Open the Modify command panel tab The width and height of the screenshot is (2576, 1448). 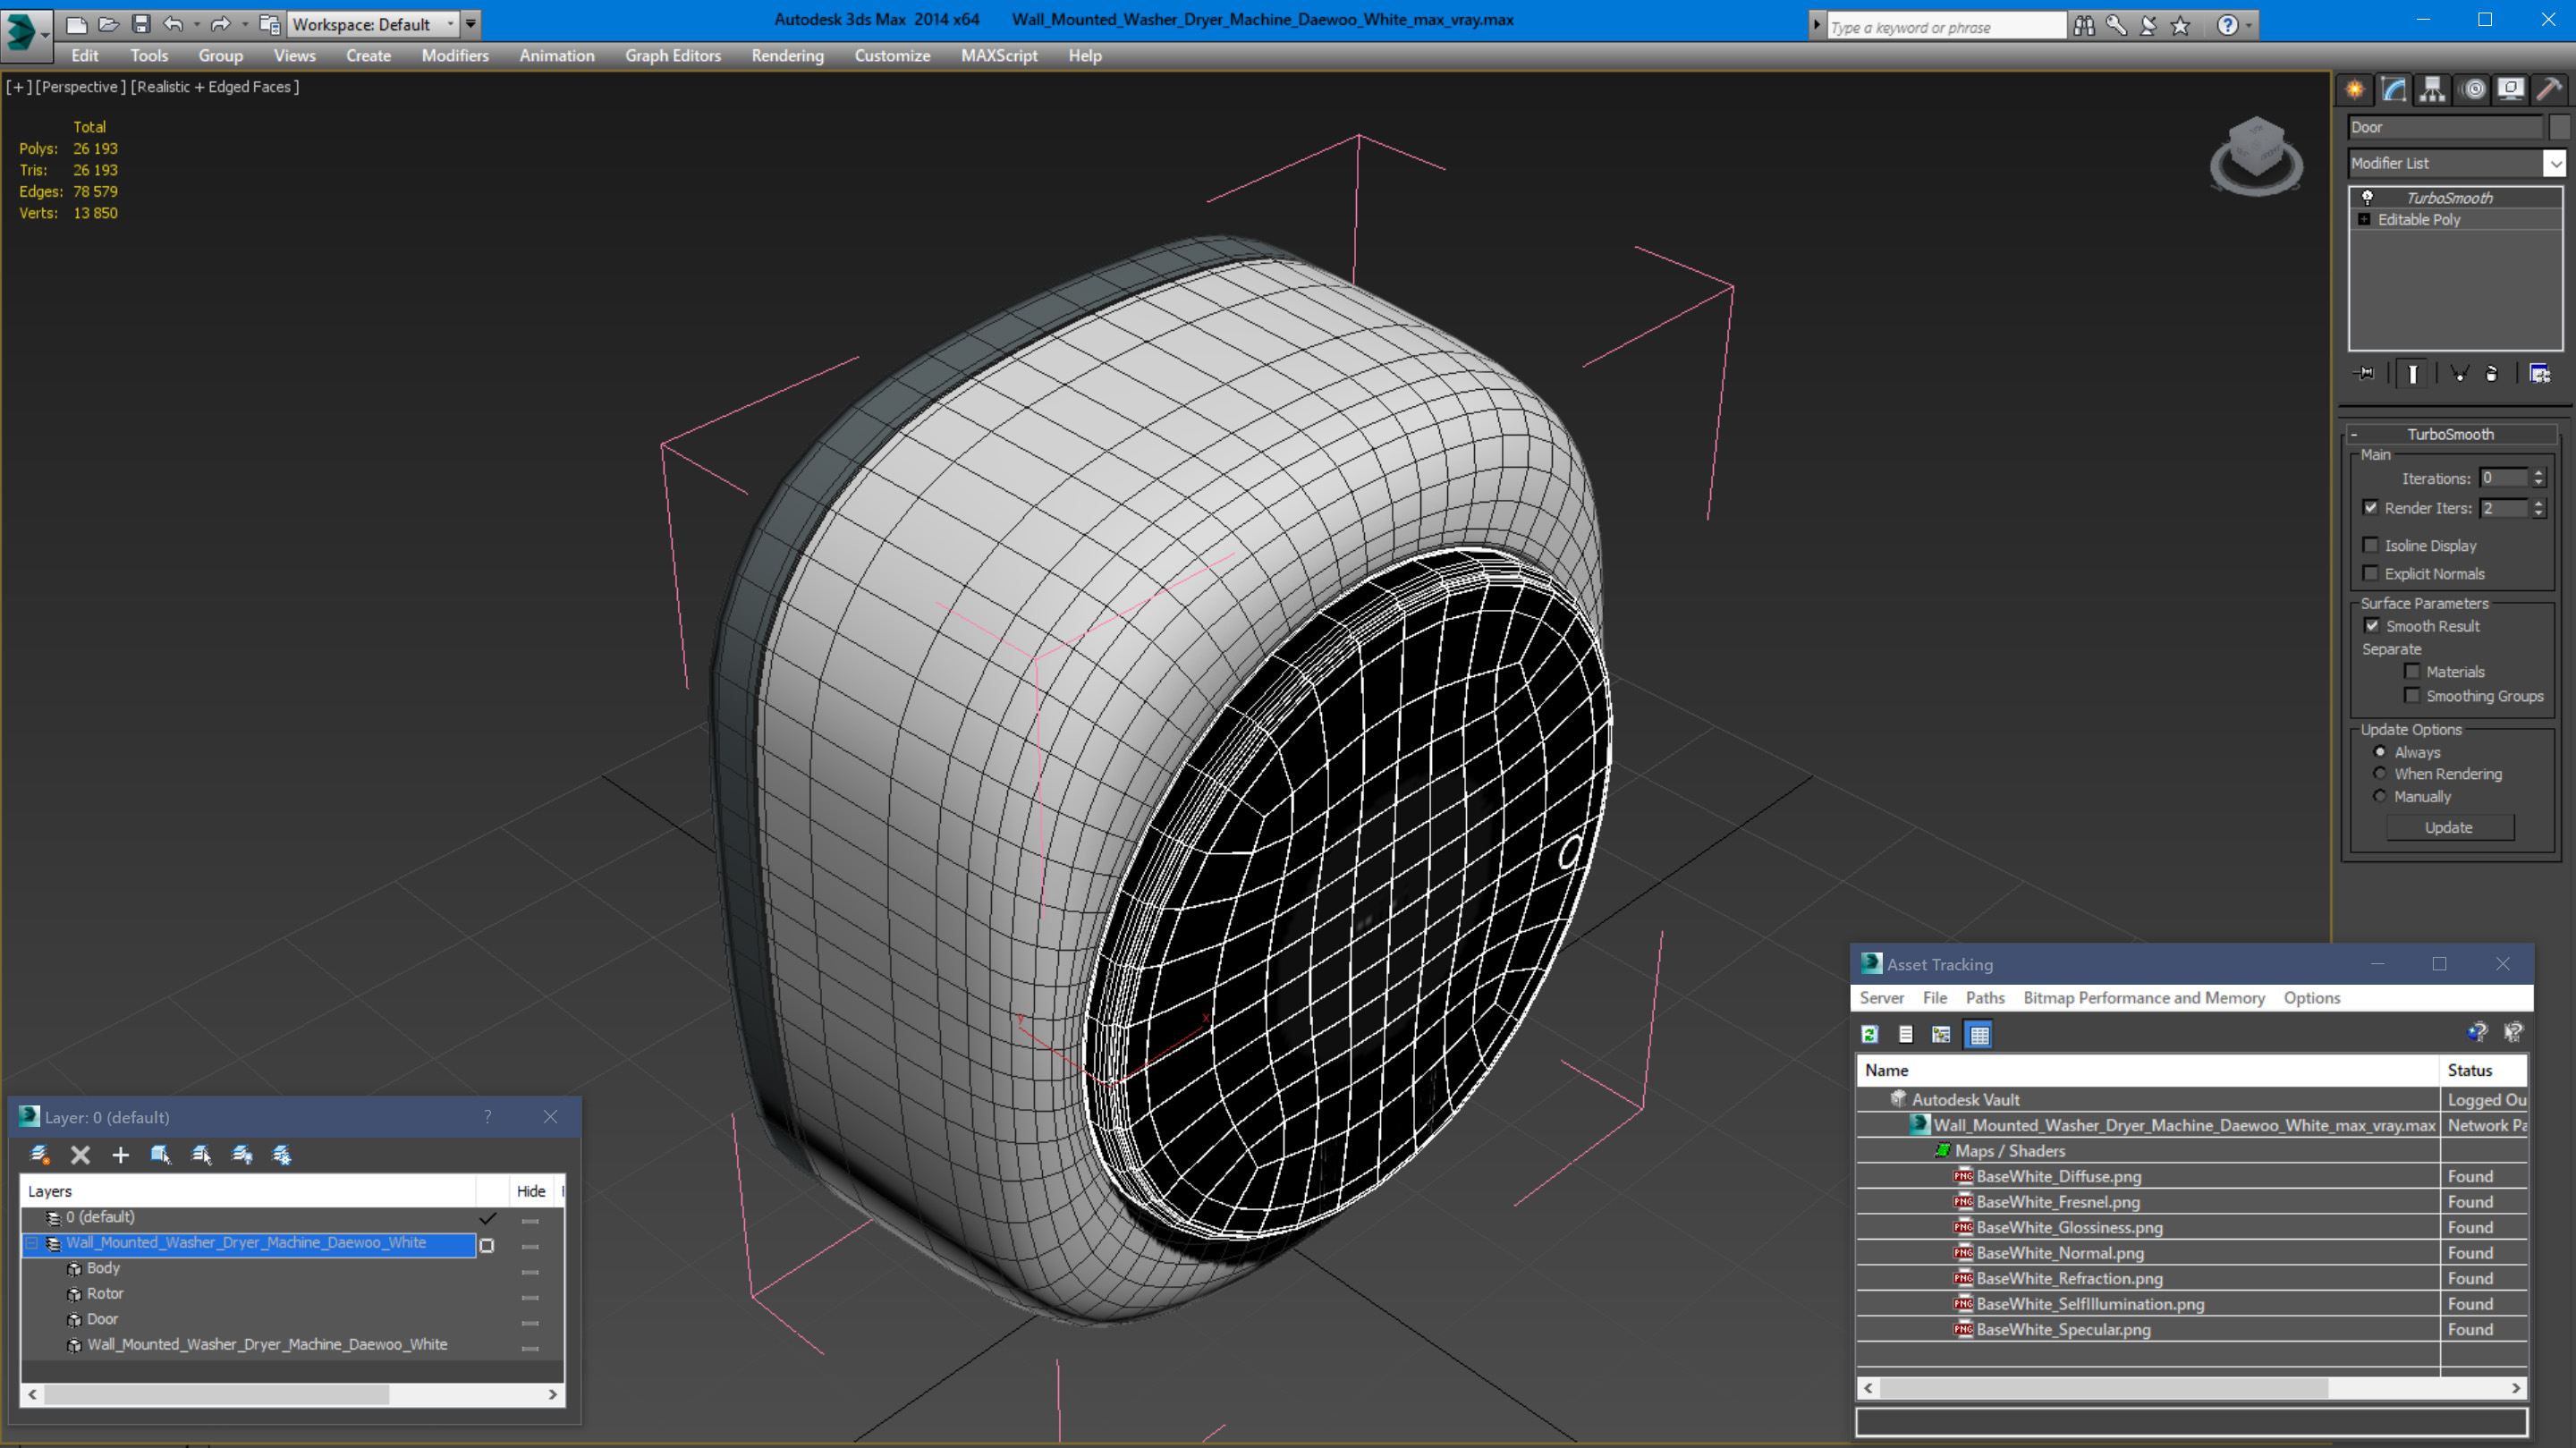point(2394,90)
